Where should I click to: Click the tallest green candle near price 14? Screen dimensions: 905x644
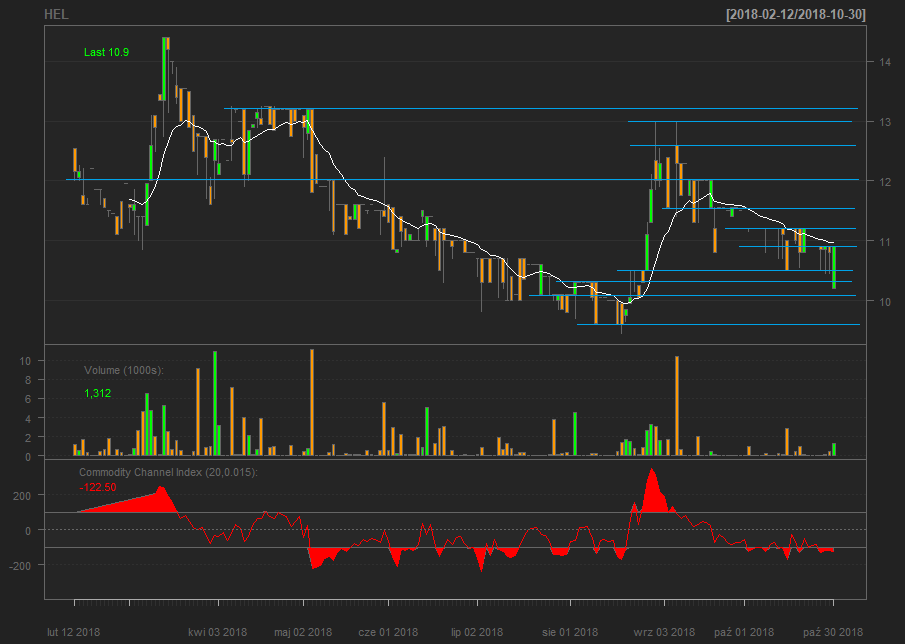point(164,69)
